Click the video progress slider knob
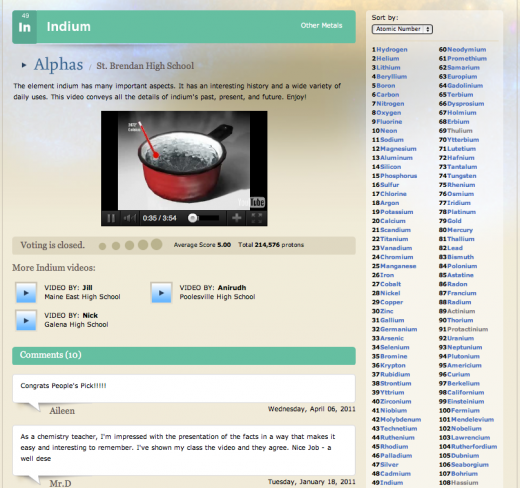The height and width of the screenshot is (488, 520). point(192,218)
